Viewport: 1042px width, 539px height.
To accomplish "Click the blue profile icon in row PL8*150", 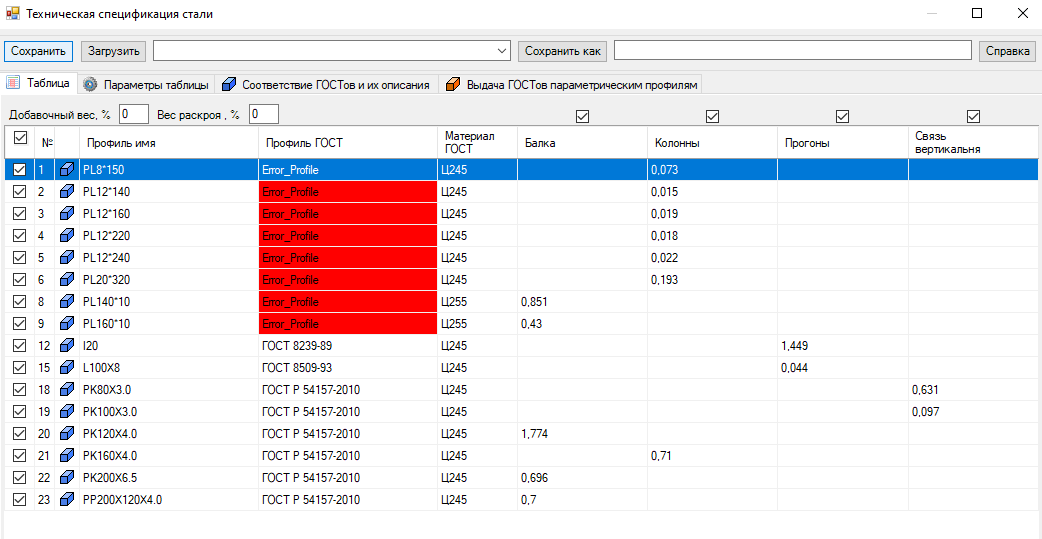I will pos(67,170).
